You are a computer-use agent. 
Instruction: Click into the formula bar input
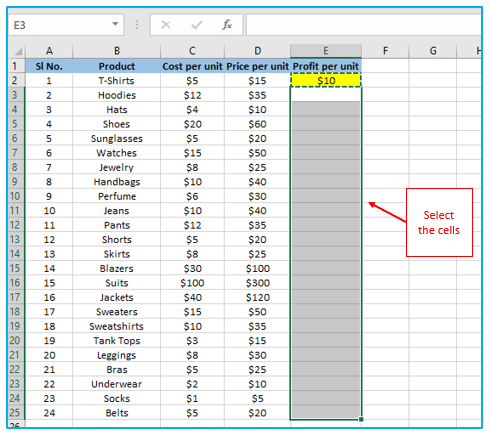pos(363,25)
